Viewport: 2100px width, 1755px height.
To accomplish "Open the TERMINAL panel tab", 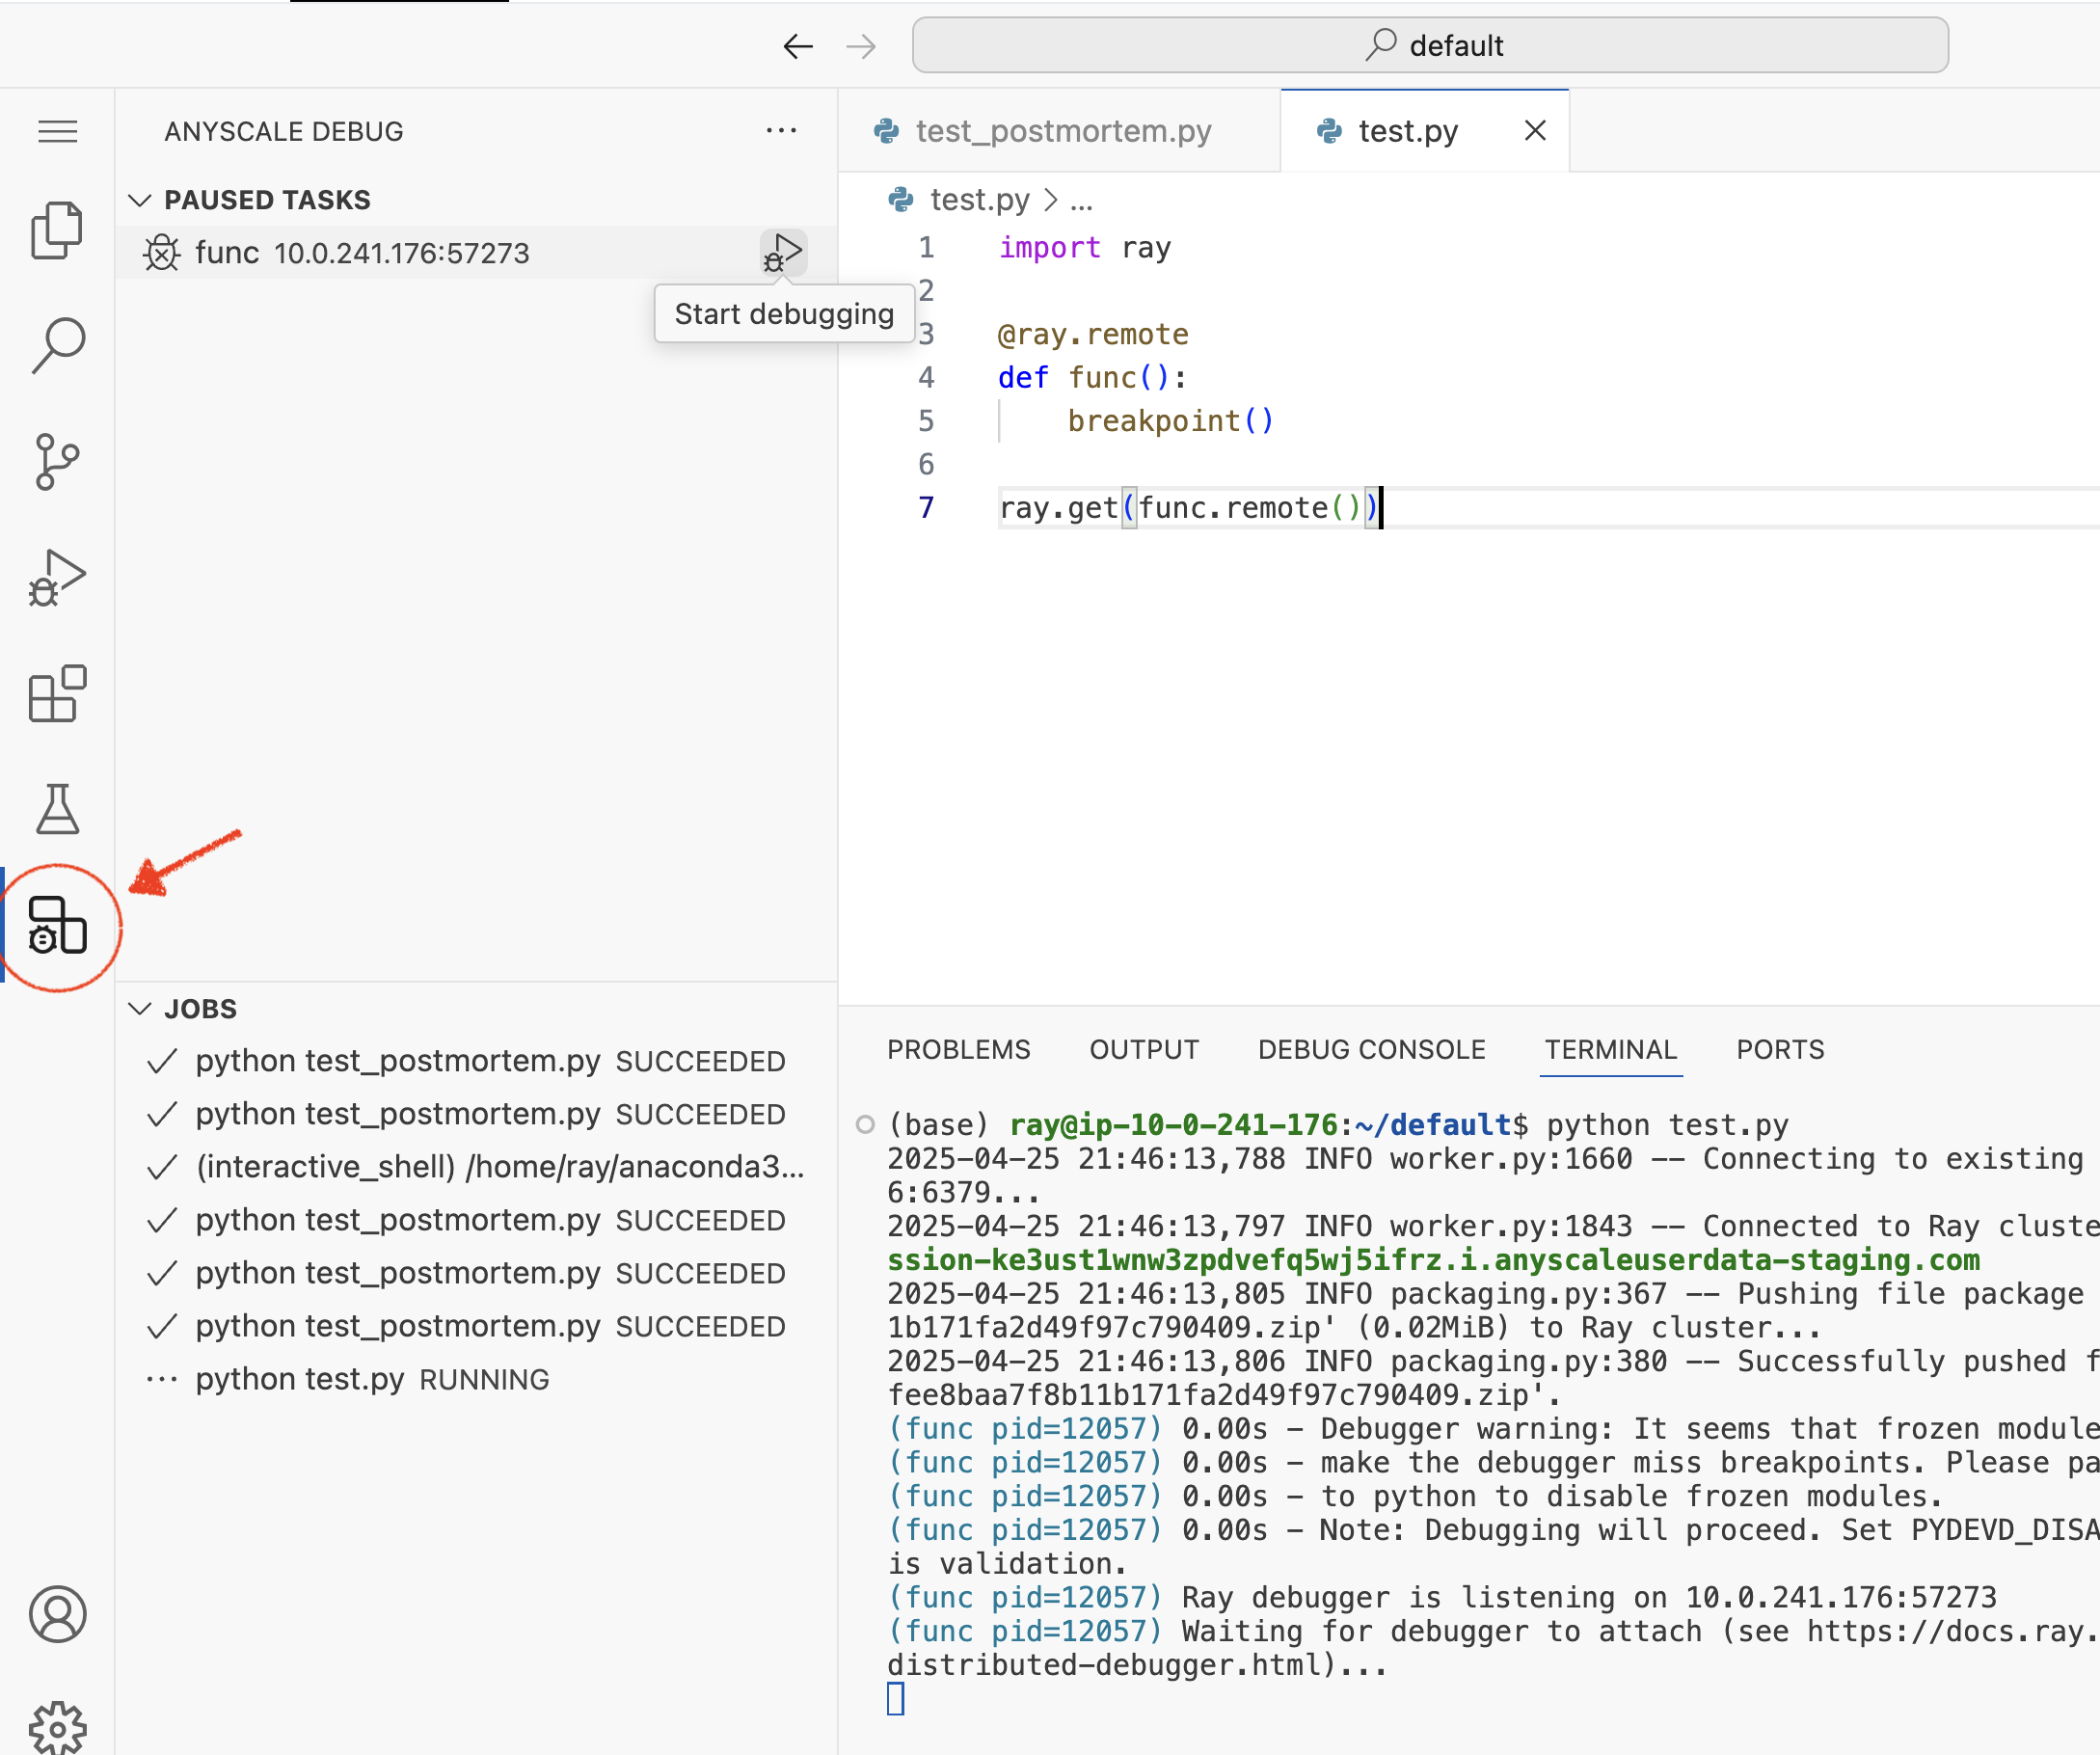I will [x=1610, y=1049].
